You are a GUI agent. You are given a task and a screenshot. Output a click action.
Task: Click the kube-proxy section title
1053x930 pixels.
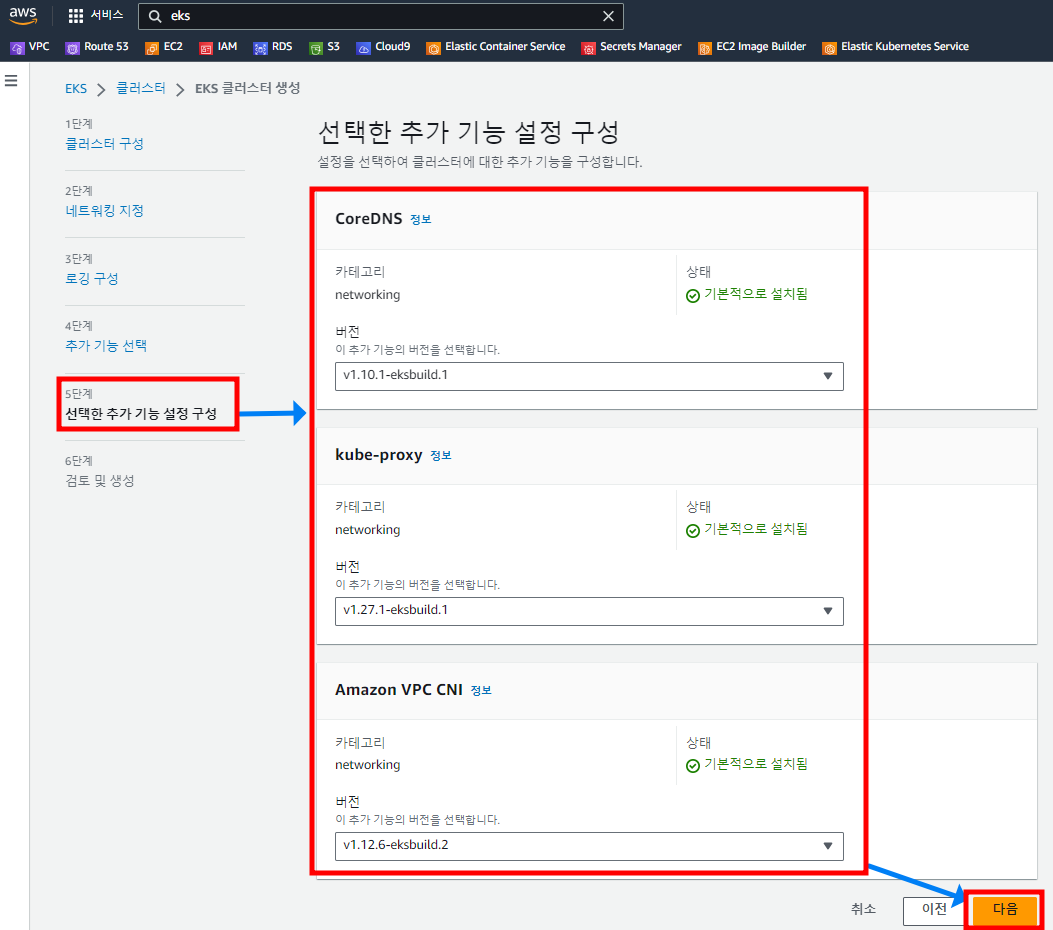pyautogui.click(x=379, y=455)
